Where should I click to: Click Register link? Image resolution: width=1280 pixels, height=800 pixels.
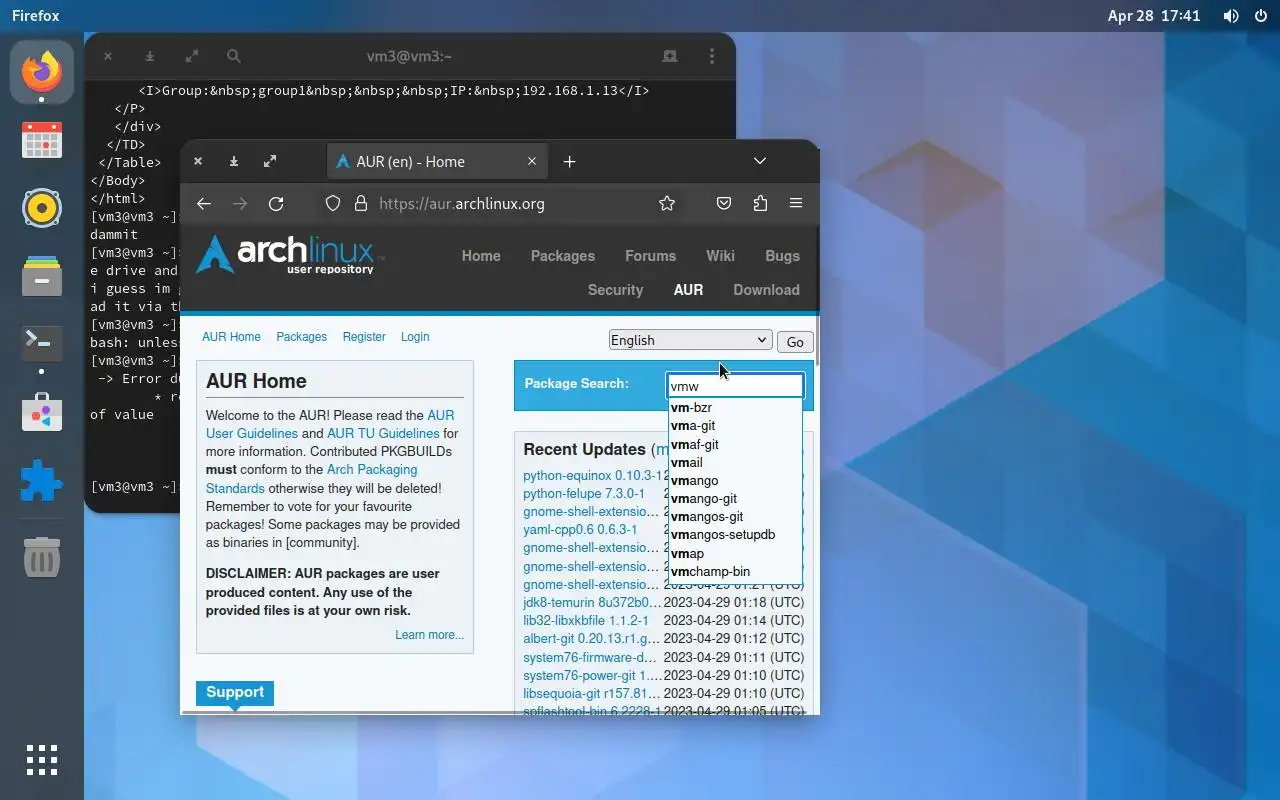(x=364, y=337)
